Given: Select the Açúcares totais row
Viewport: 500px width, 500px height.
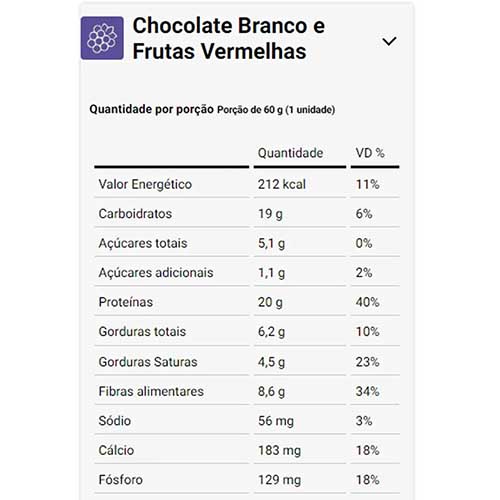Looking at the screenshot, I should [247, 243].
